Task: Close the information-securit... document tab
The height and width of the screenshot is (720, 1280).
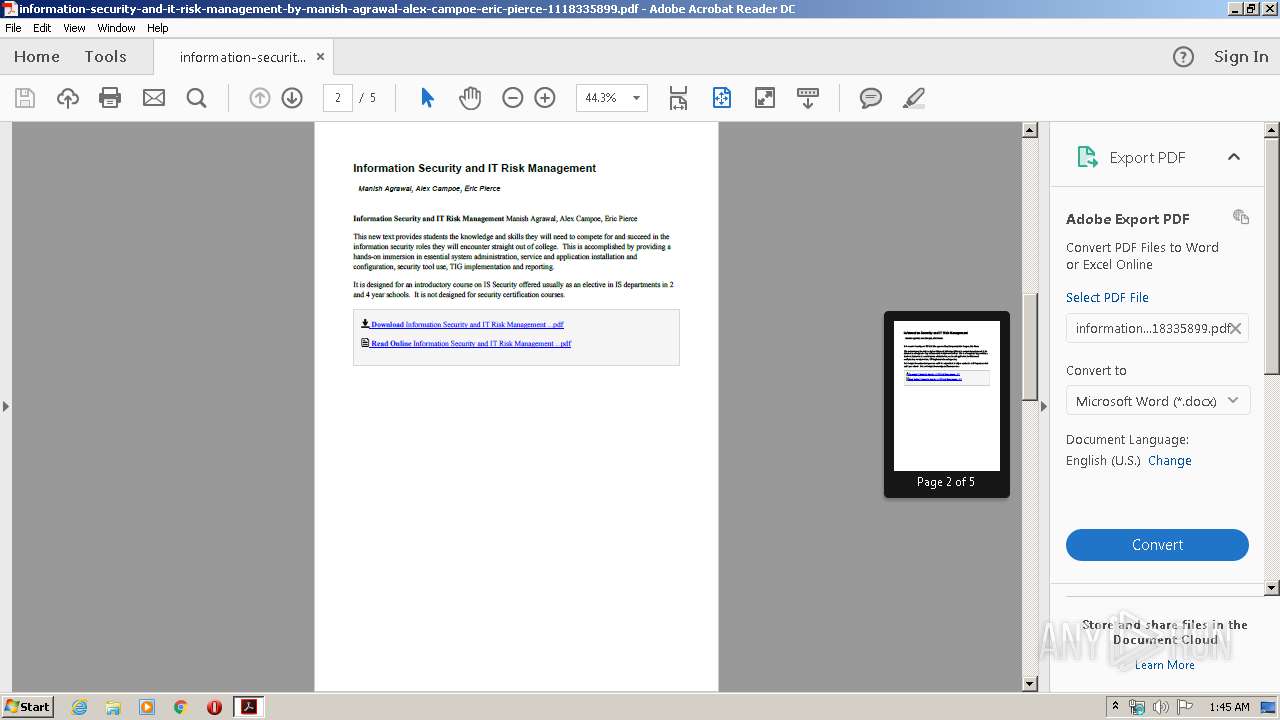Action: 320,57
